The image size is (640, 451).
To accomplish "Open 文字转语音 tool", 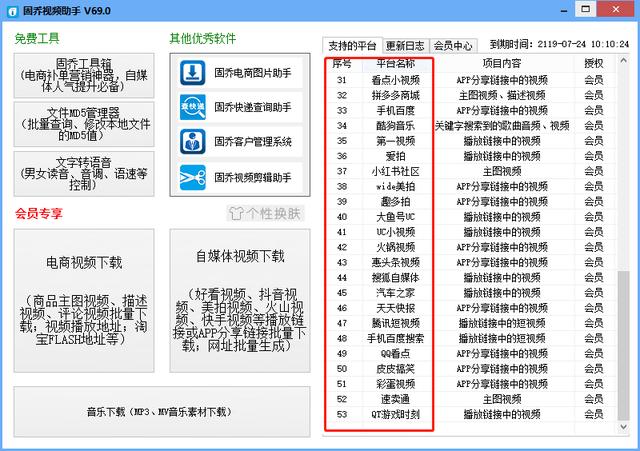I will [x=84, y=174].
